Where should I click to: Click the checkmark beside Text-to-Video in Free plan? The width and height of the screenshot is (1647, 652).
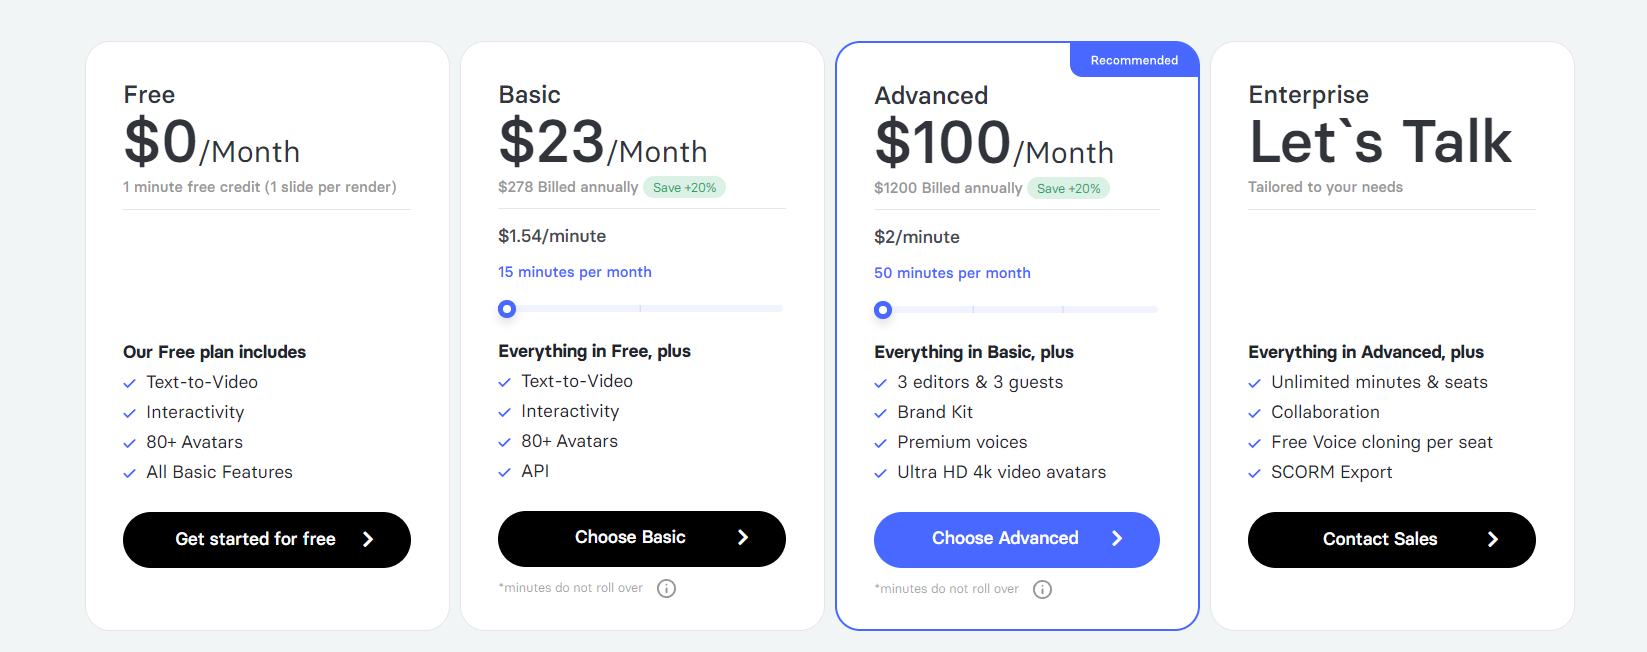coord(130,382)
